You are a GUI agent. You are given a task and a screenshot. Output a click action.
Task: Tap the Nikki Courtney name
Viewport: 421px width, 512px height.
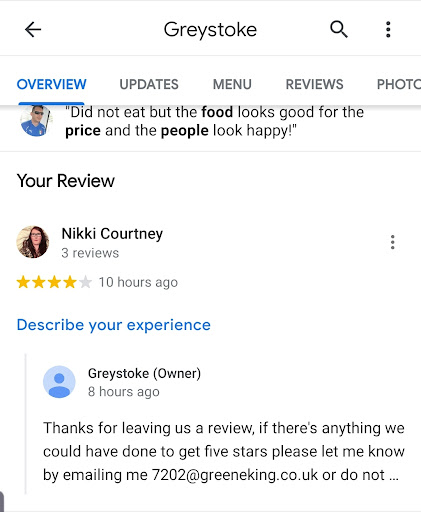[112, 234]
